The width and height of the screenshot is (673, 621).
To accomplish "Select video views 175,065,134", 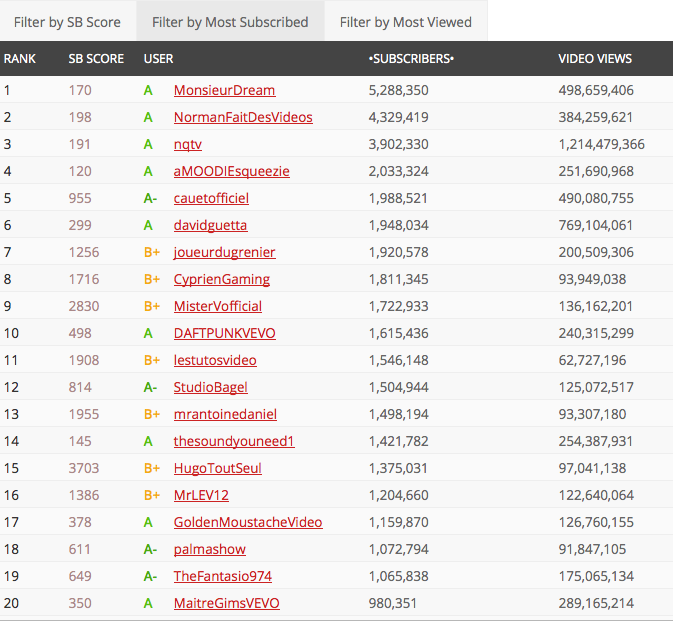I will click(596, 577).
